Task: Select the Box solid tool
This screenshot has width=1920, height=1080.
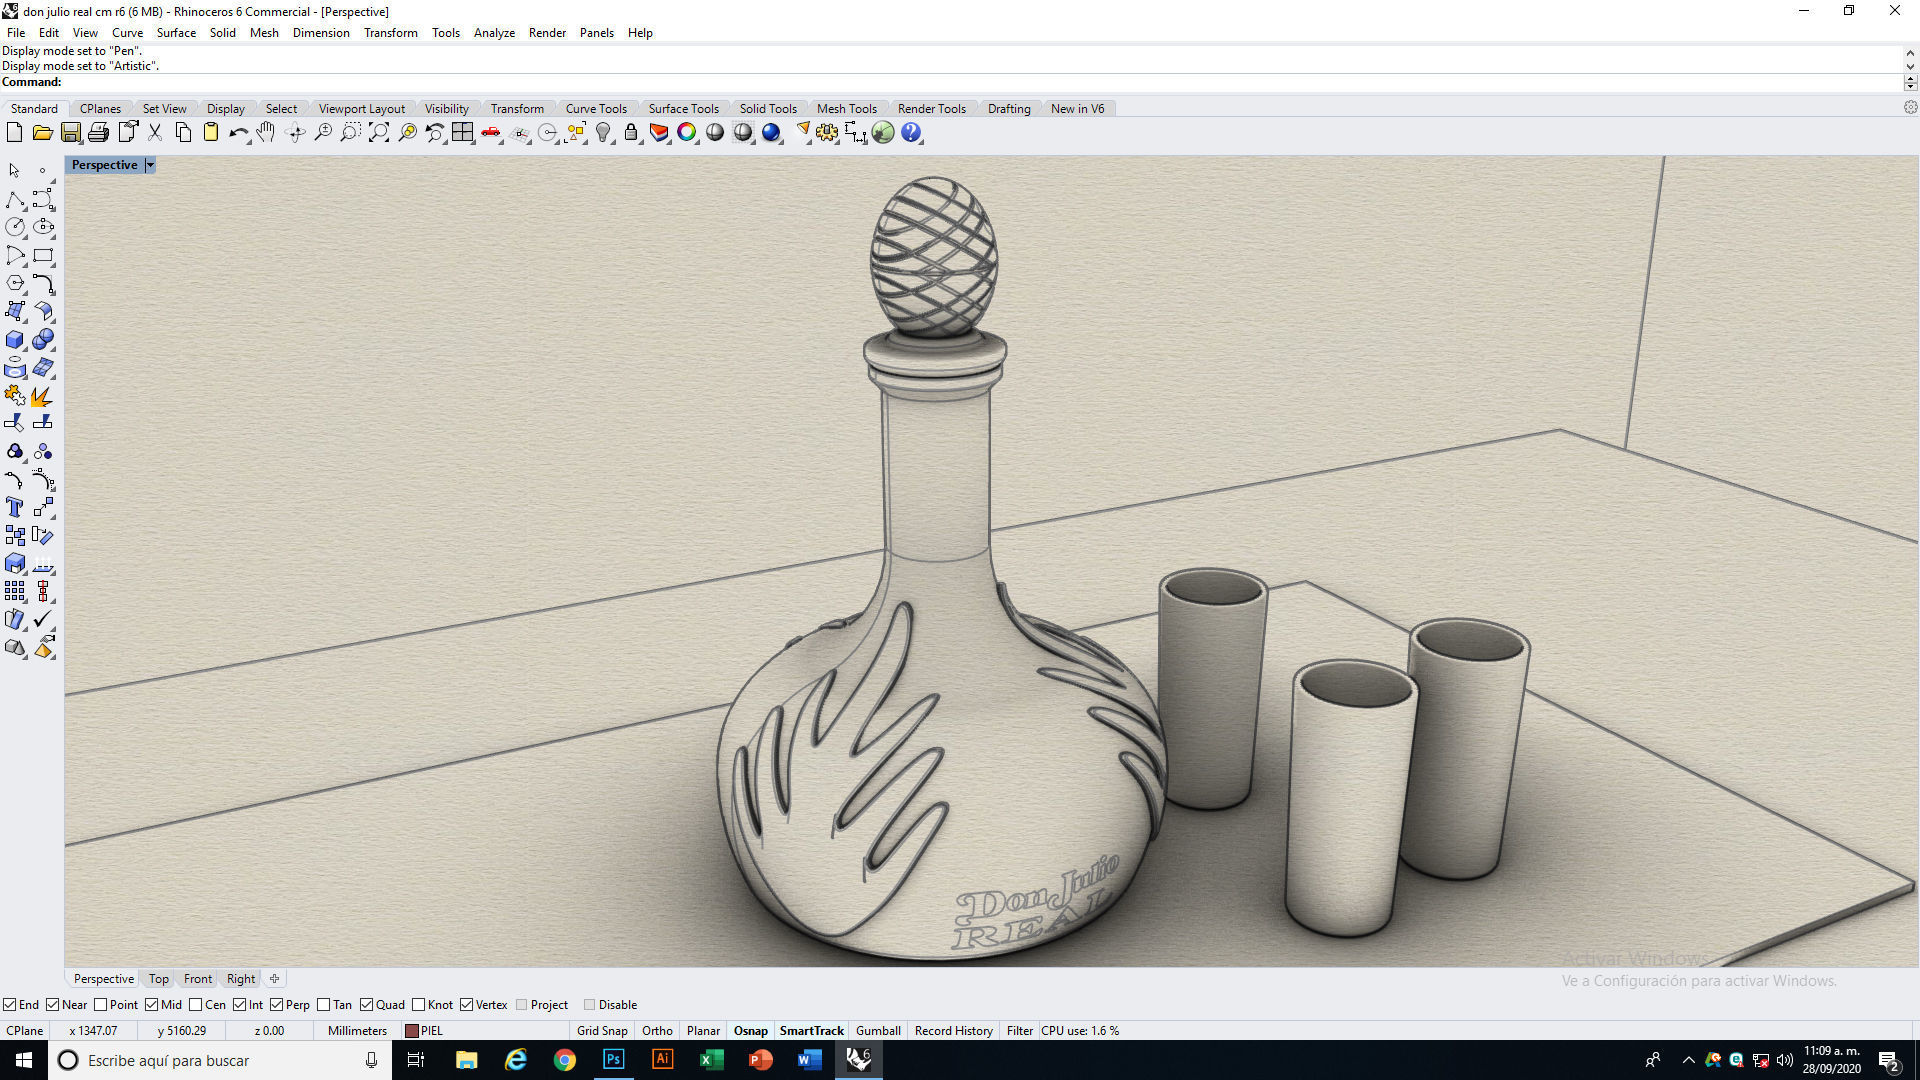Action: coord(15,340)
